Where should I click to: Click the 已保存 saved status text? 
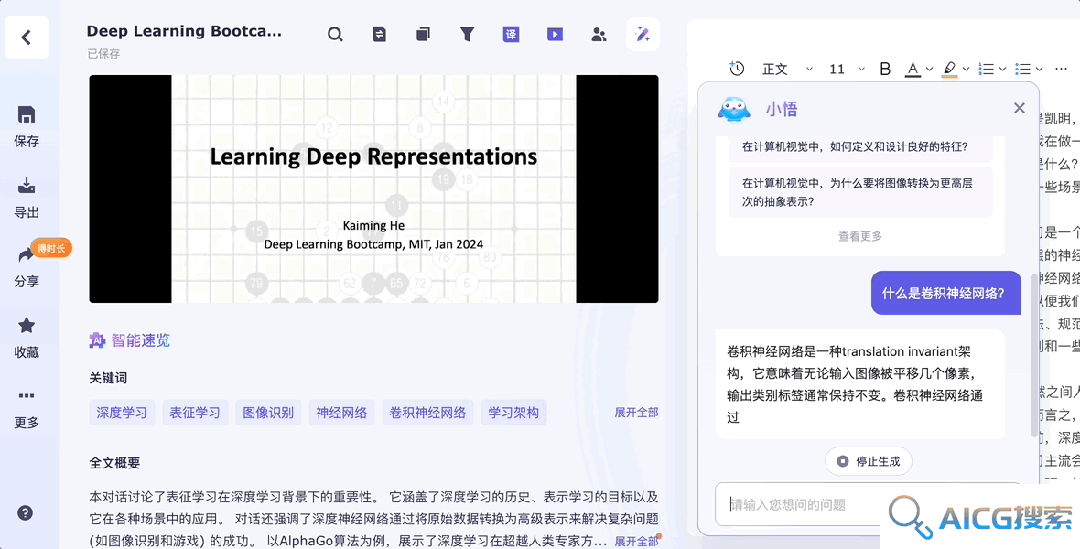pos(104,53)
